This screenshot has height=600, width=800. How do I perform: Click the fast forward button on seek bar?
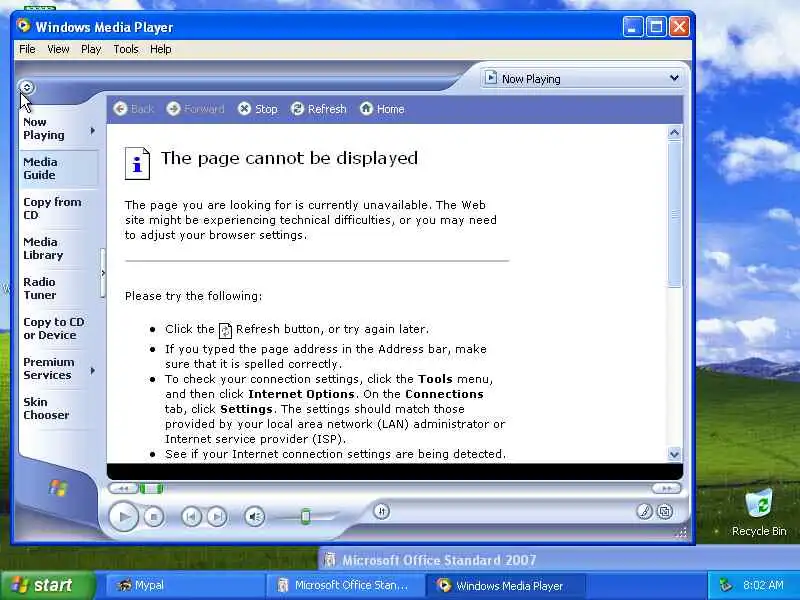(666, 489)
